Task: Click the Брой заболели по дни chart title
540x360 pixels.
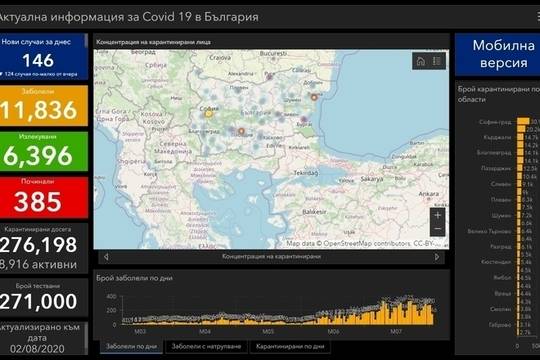Action: [x=134, y=278]
